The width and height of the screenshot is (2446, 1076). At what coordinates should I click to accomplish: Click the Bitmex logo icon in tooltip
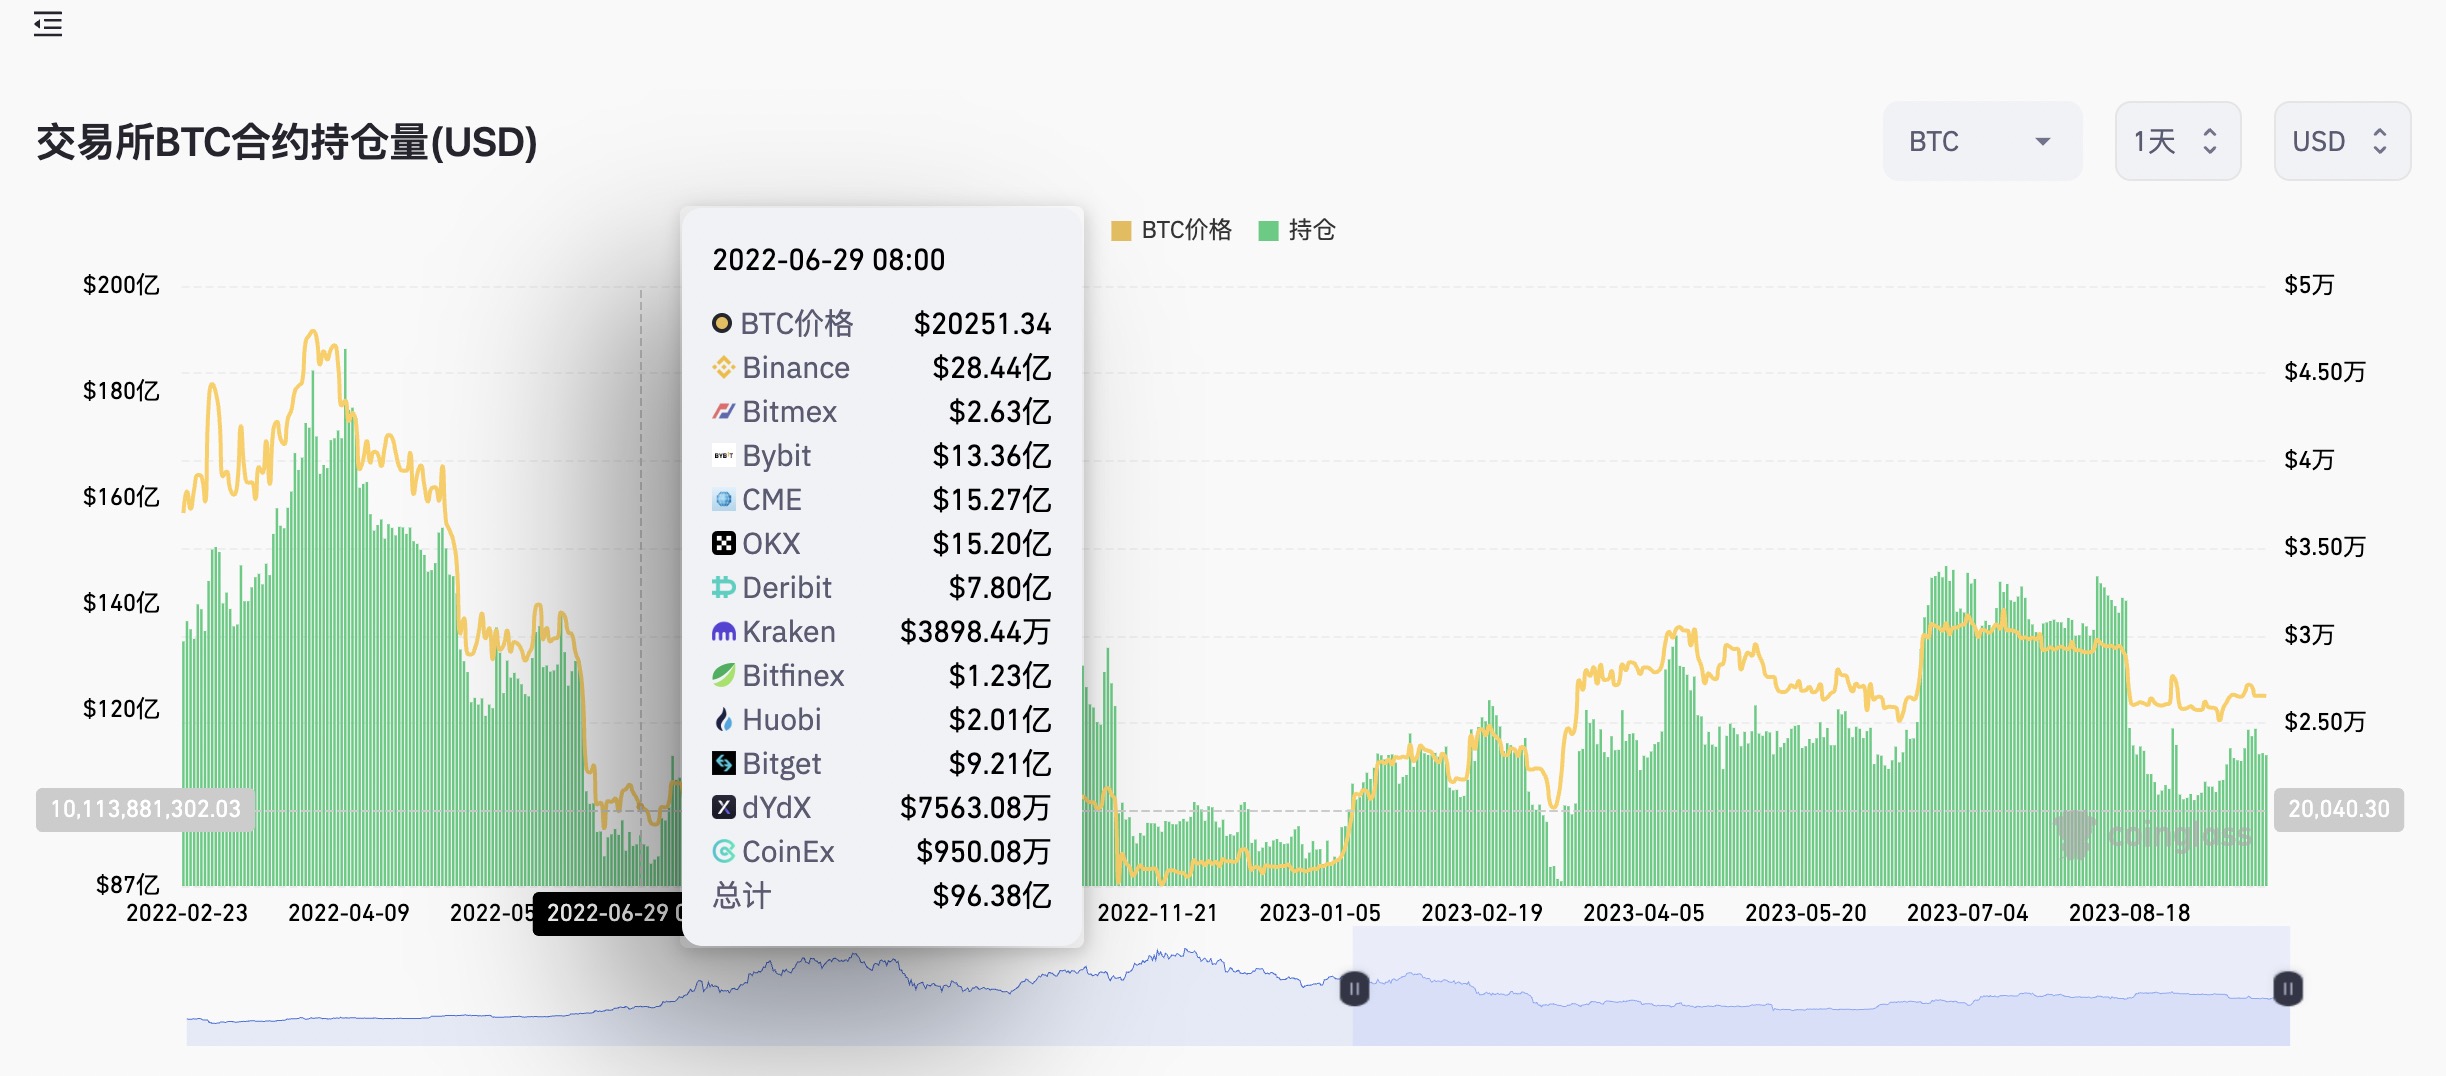pos(723,412)
